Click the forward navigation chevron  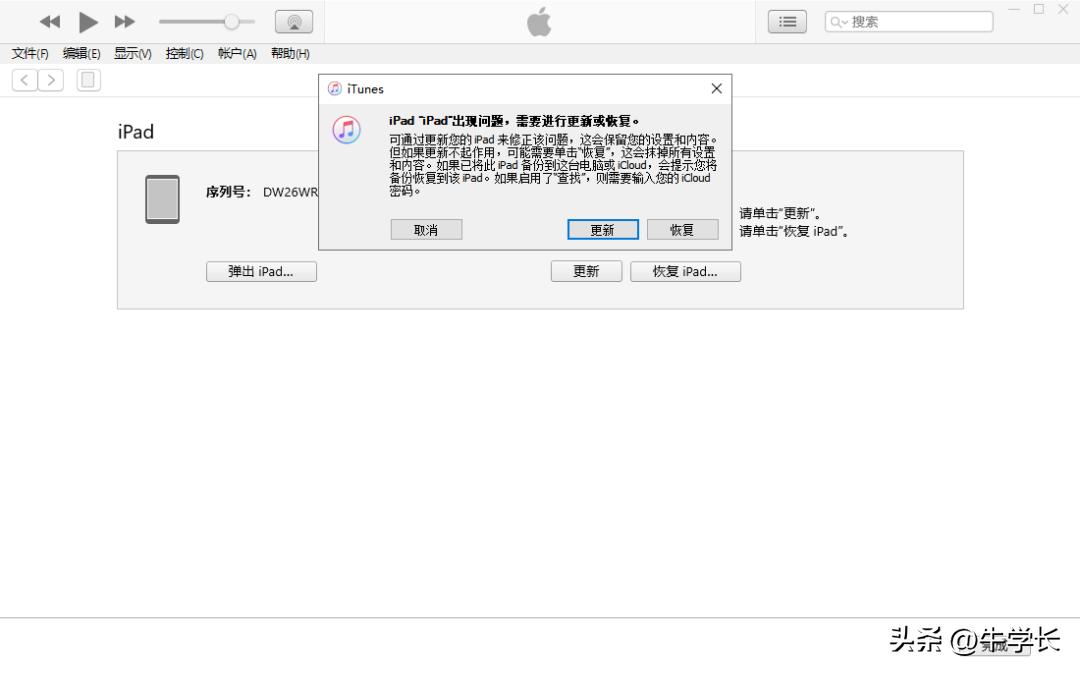click(x=51, y=79)
